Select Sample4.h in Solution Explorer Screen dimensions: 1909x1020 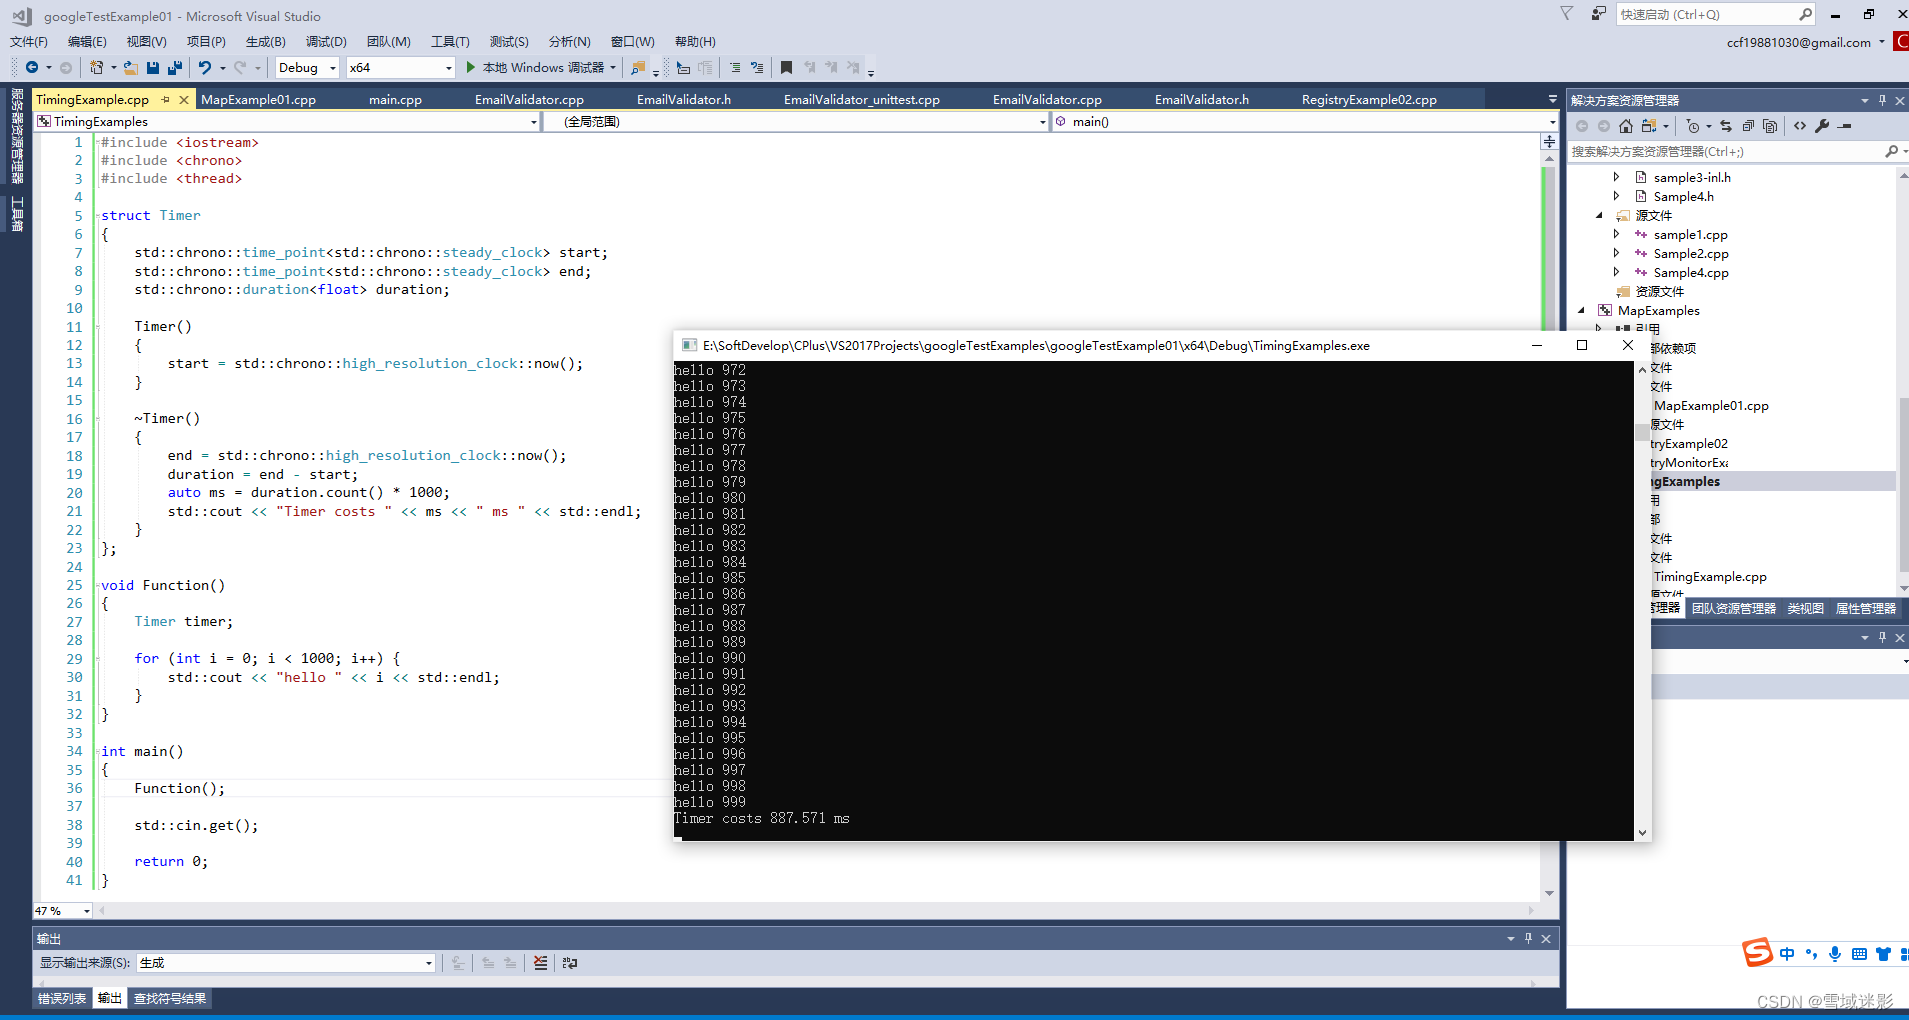pos(1684,196)
